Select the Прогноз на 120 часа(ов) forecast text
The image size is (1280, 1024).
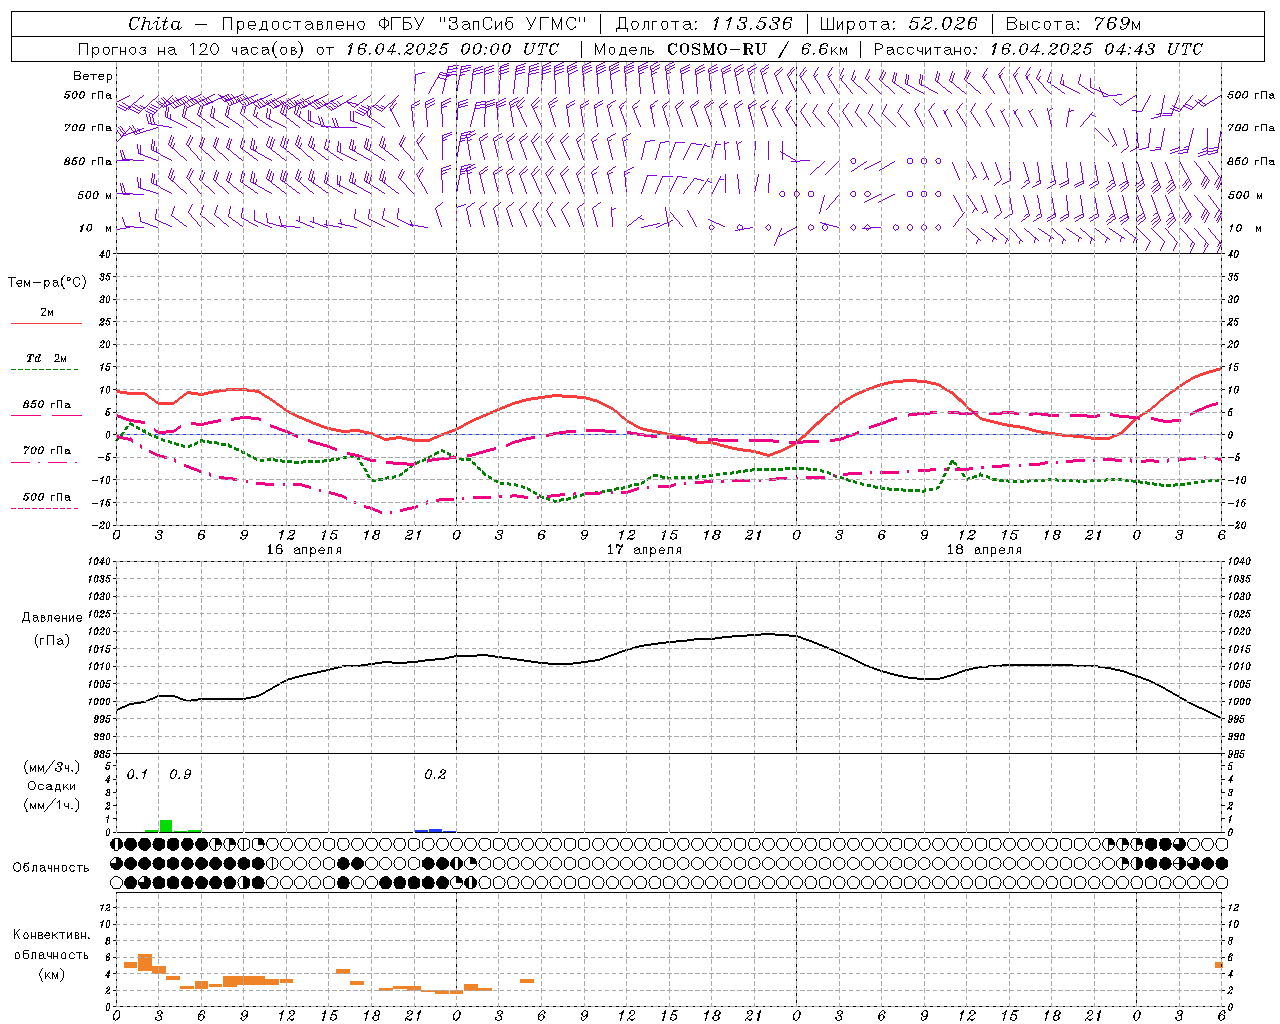192,49
